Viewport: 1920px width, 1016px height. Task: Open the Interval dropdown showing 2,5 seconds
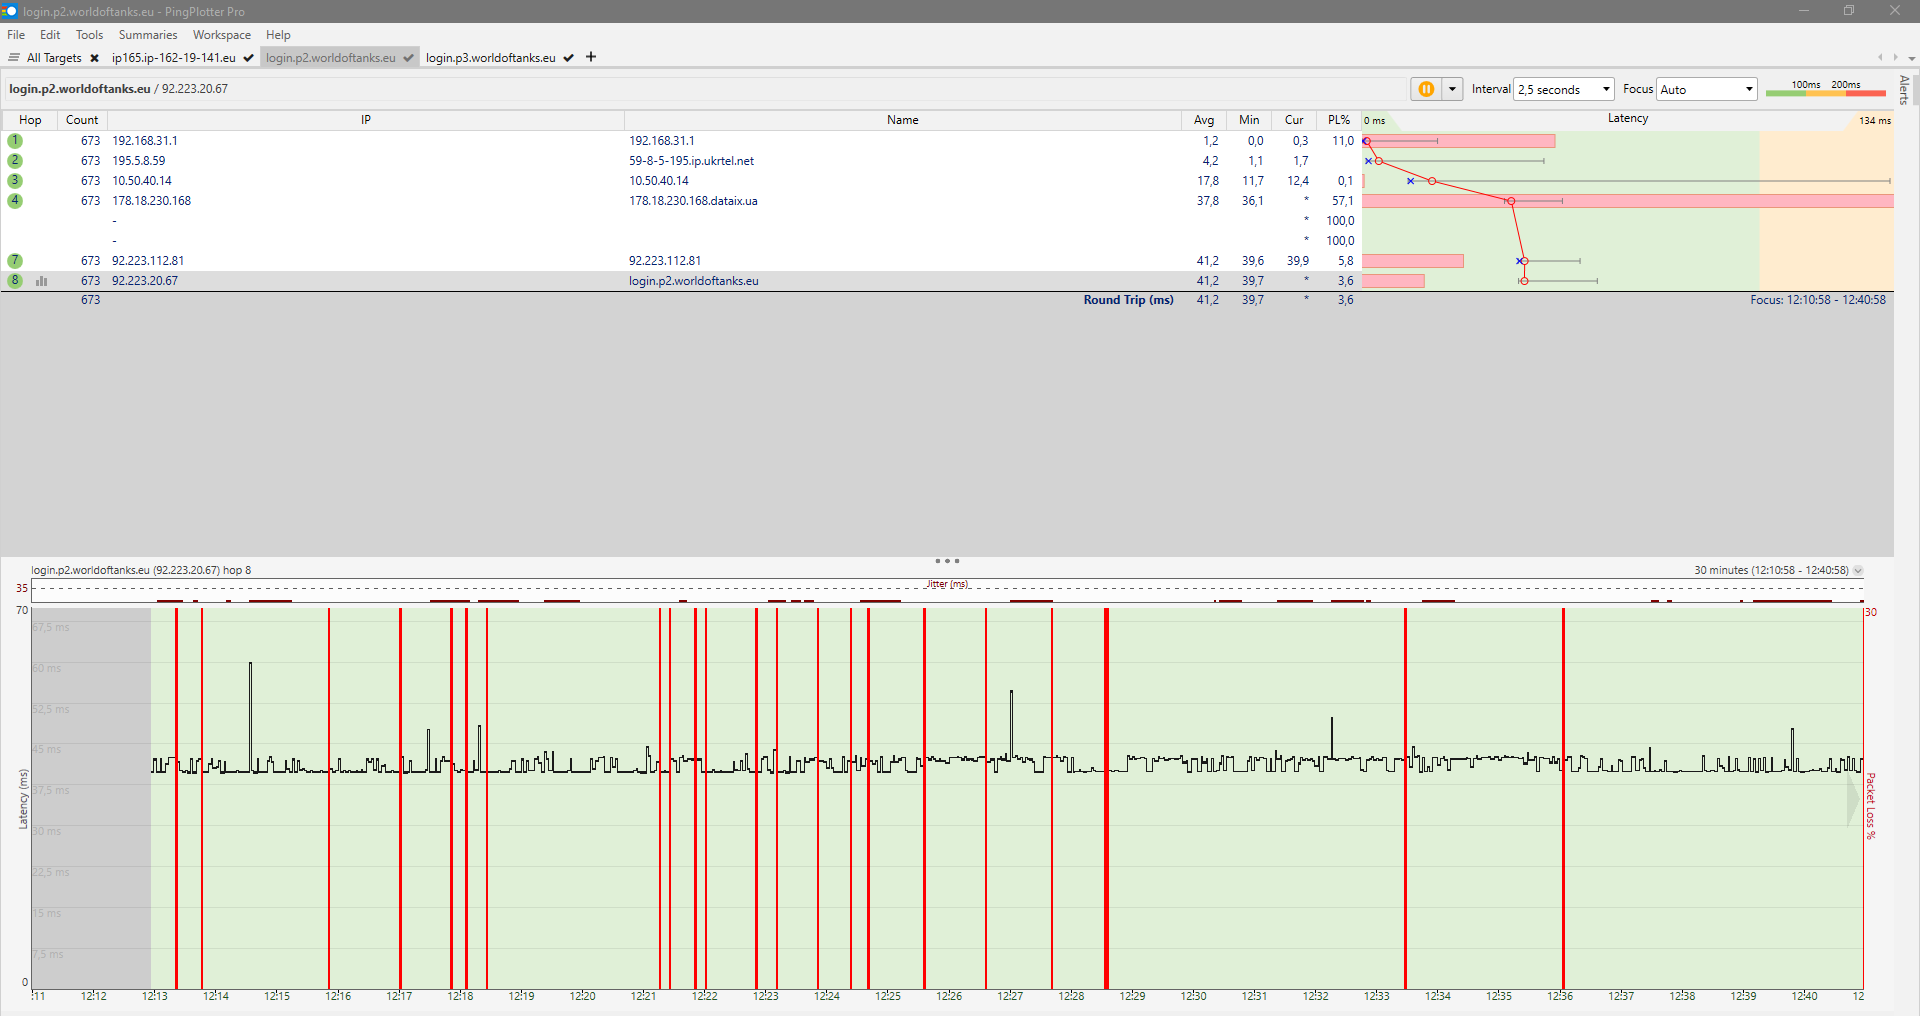1564,89
